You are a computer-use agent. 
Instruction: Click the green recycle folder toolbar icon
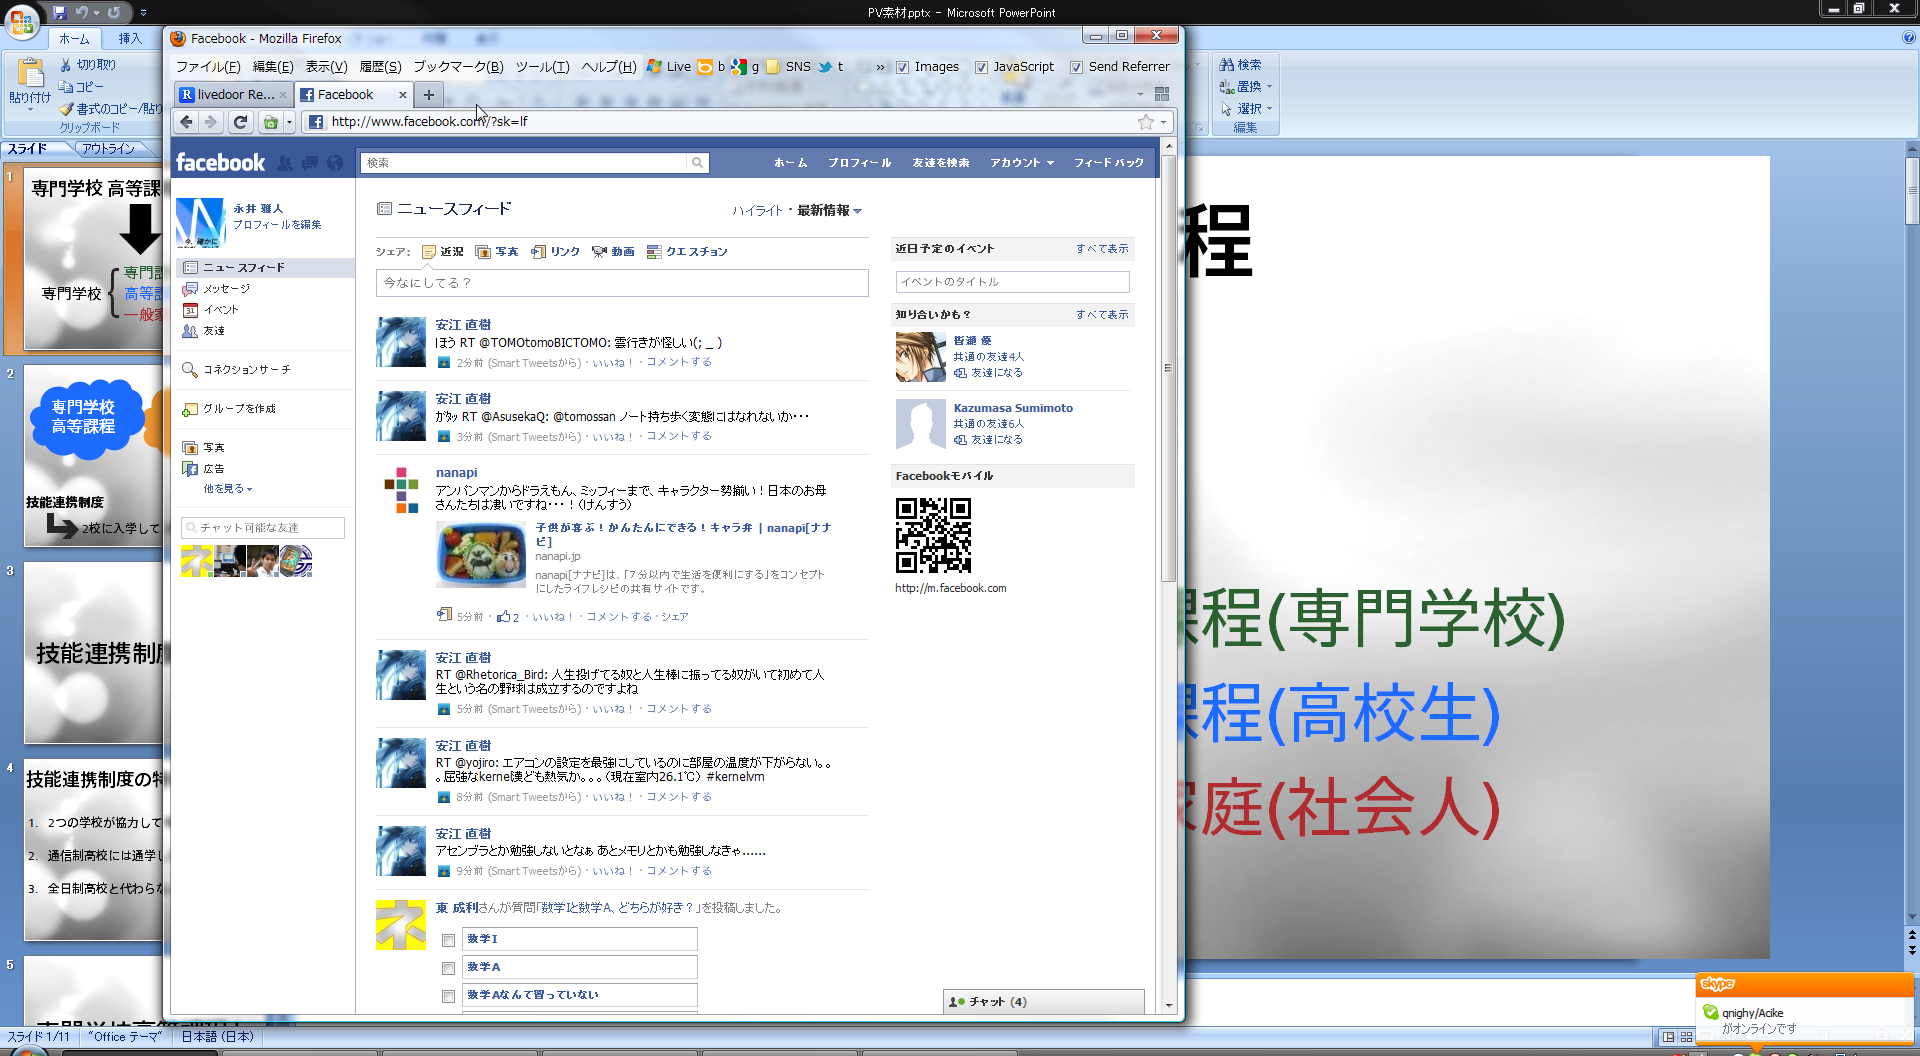270,122
